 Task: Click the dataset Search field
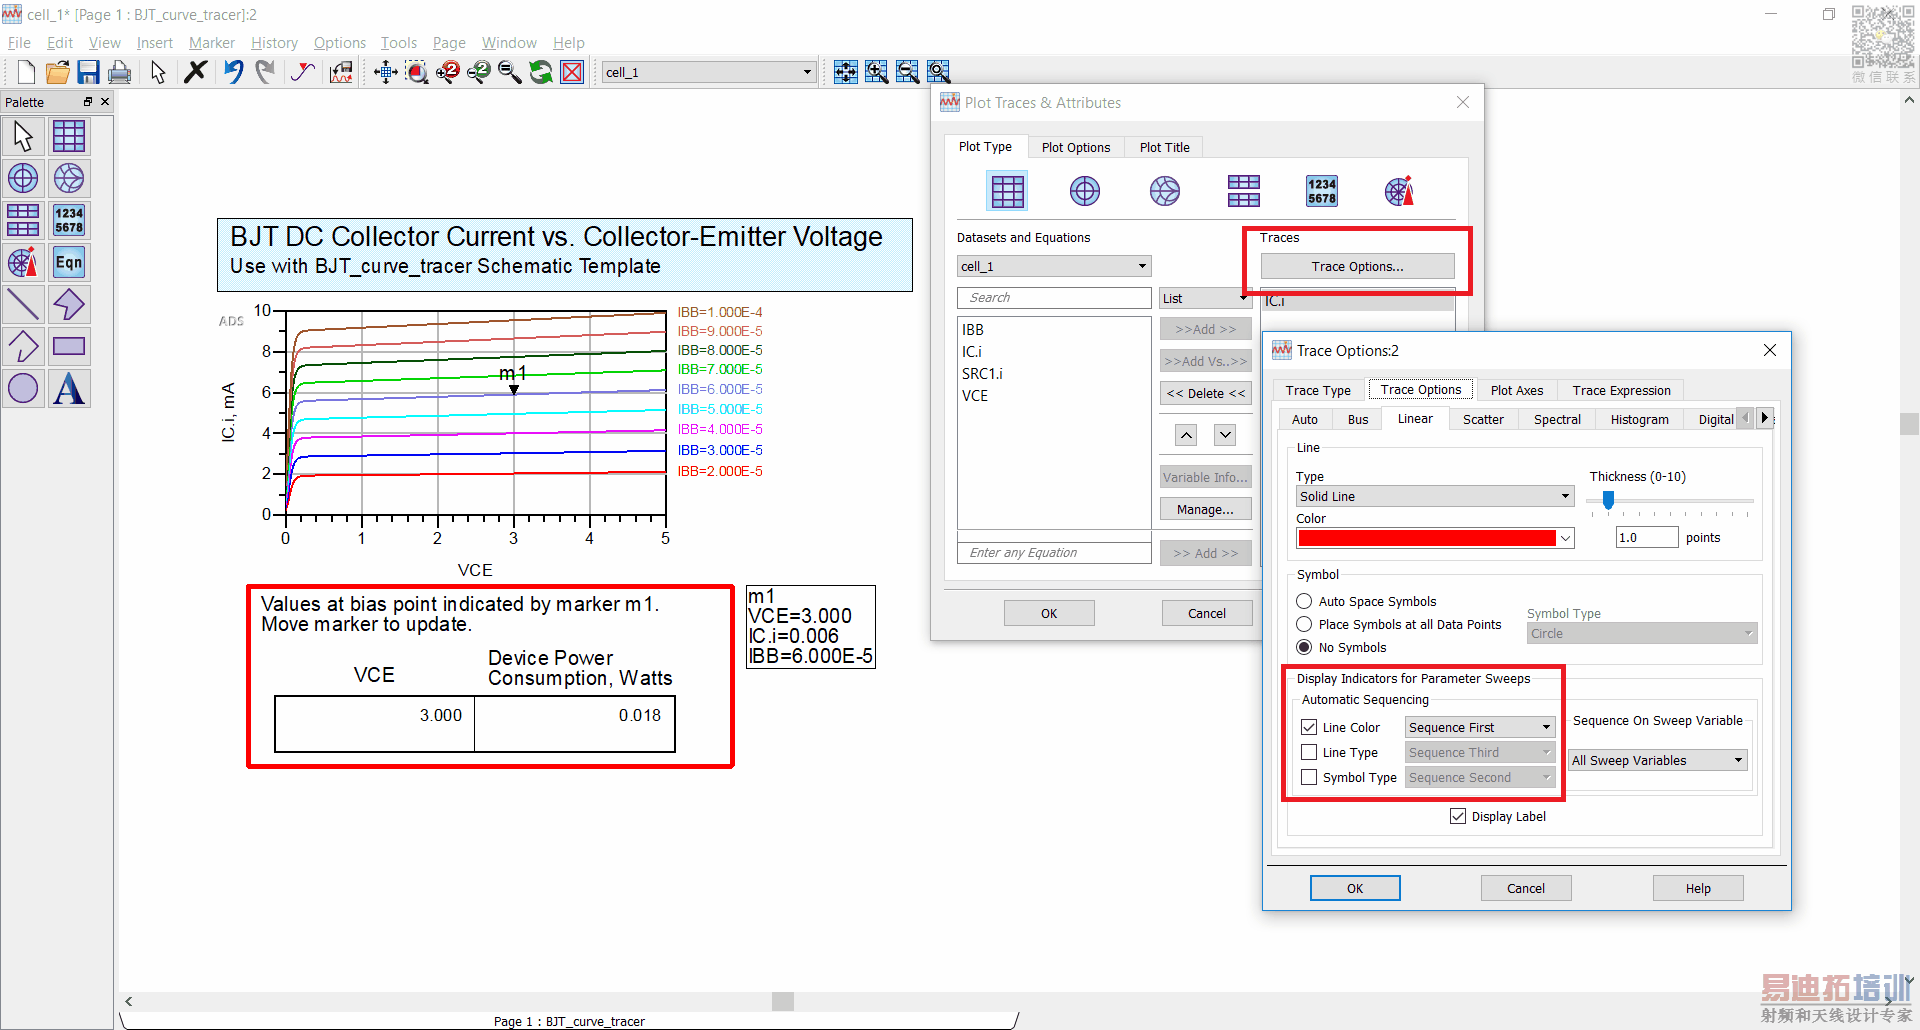(1054, 298)
